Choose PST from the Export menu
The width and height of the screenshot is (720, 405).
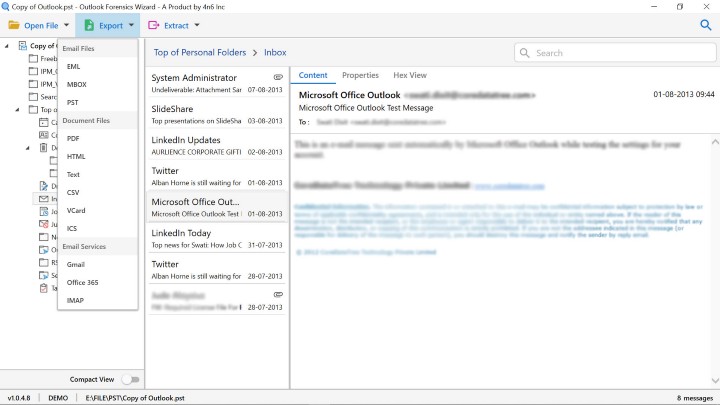[98, 102]
